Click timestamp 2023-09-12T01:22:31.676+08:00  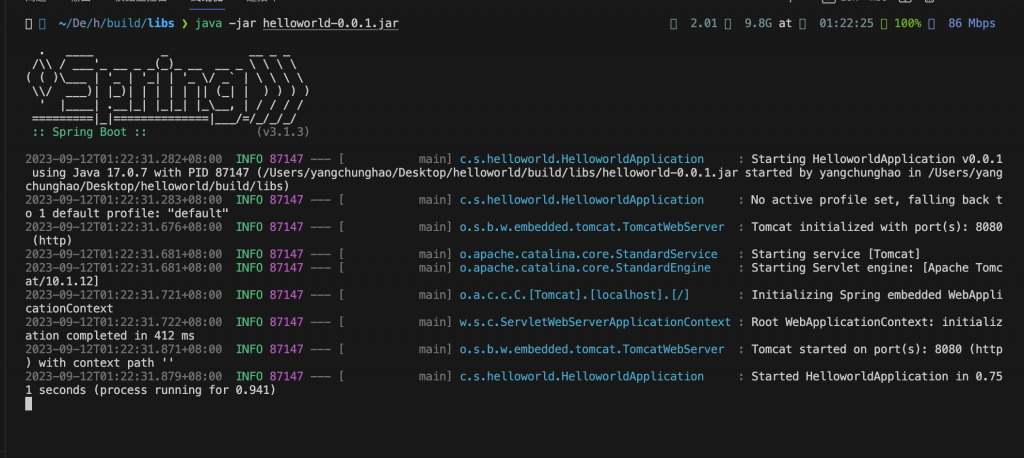tap(123, 227)
